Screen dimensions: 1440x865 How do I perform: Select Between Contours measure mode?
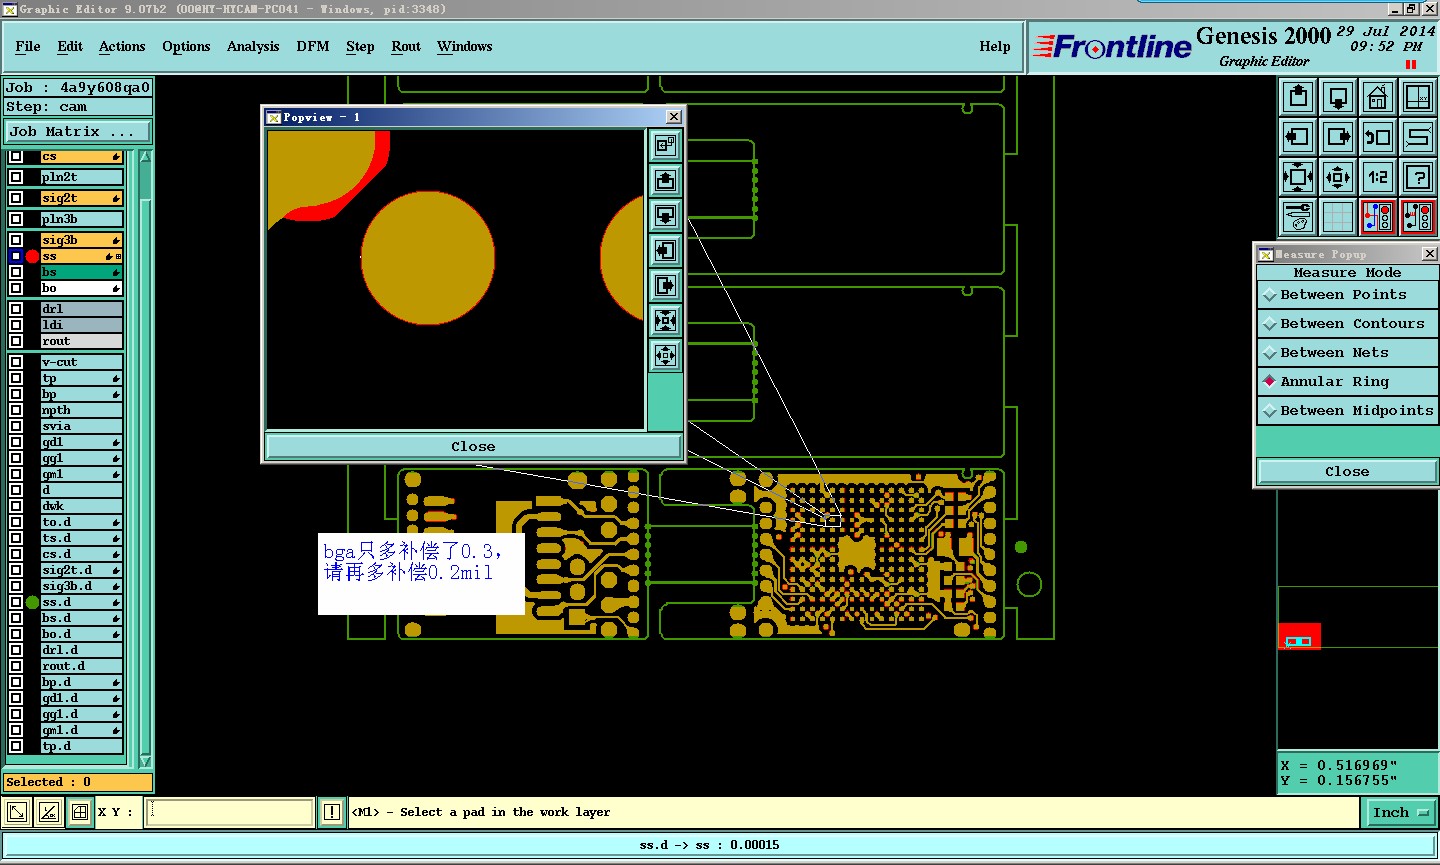[x=1347, y=324]
